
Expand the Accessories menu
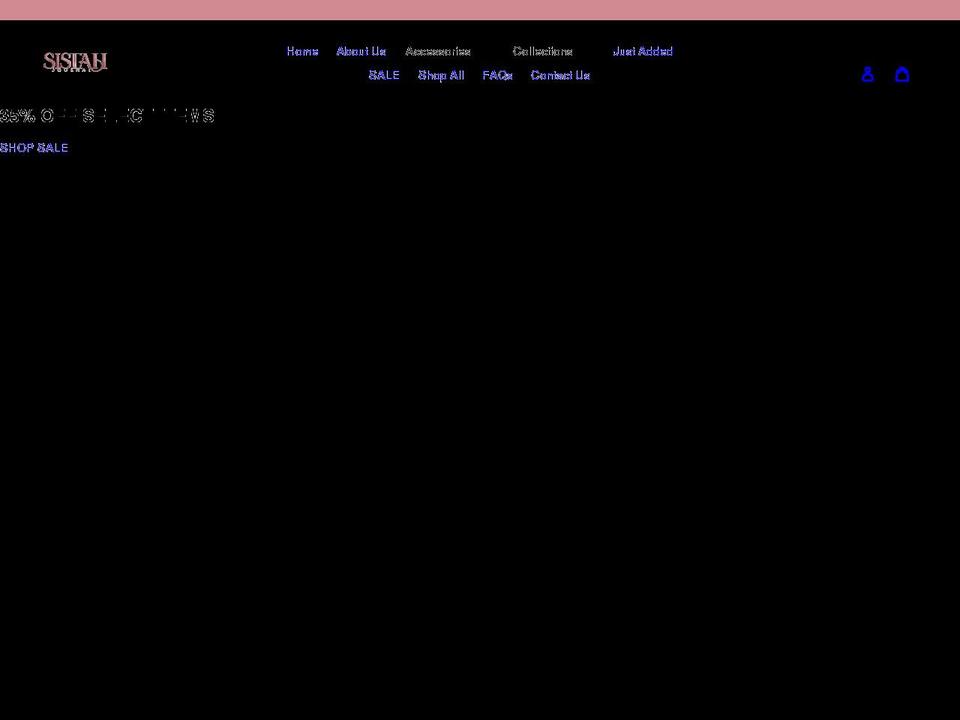click(438, 51)
